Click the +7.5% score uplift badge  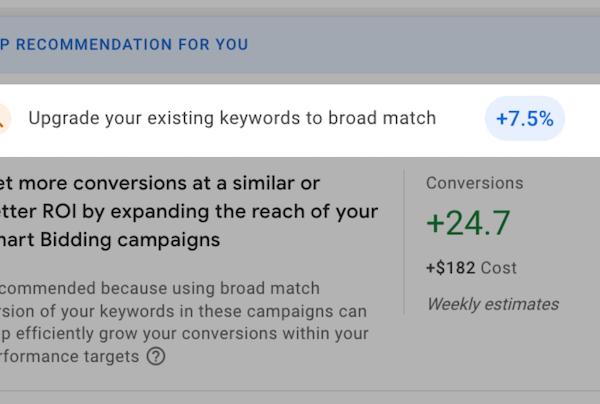[525, 119]
